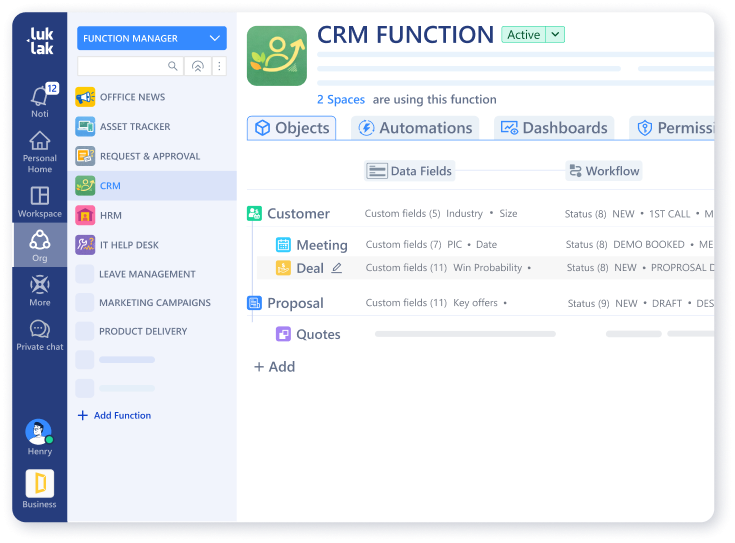Image resolution: width=735 pixels, height=543 pixels.
Task: Click the edit pencil next to Deal
Action: pos(337,268)
